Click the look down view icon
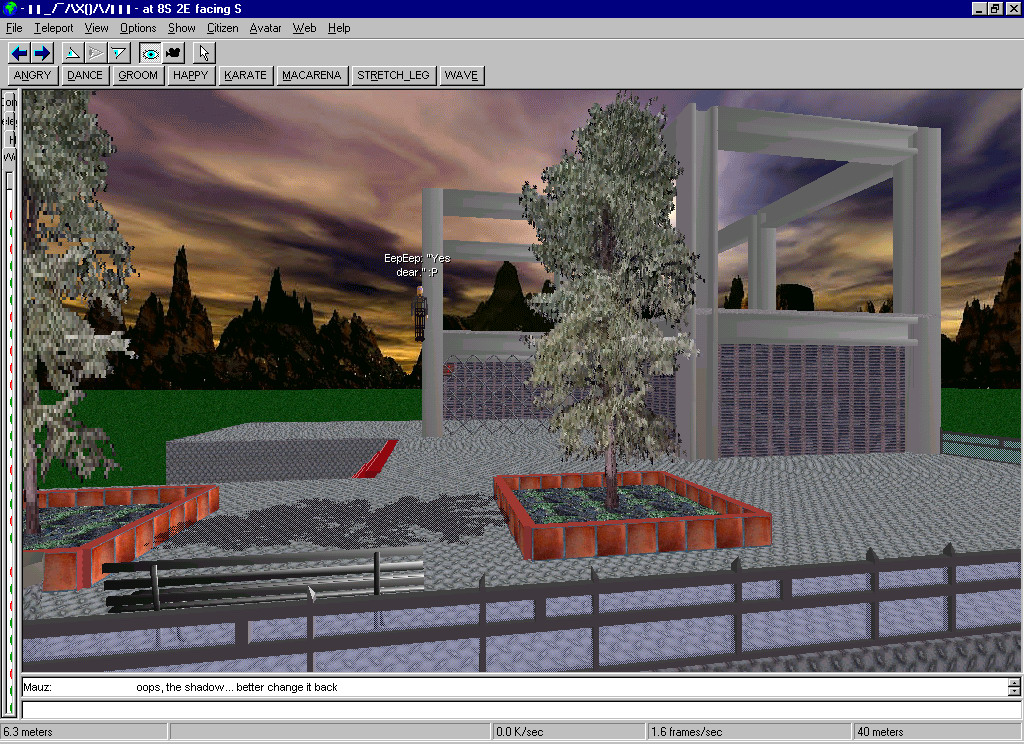The image size is (1024, 744). (119, 53)
